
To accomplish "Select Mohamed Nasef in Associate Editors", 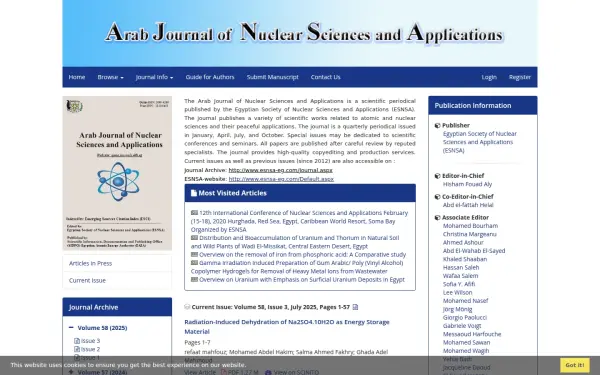I will coord(465,301).
